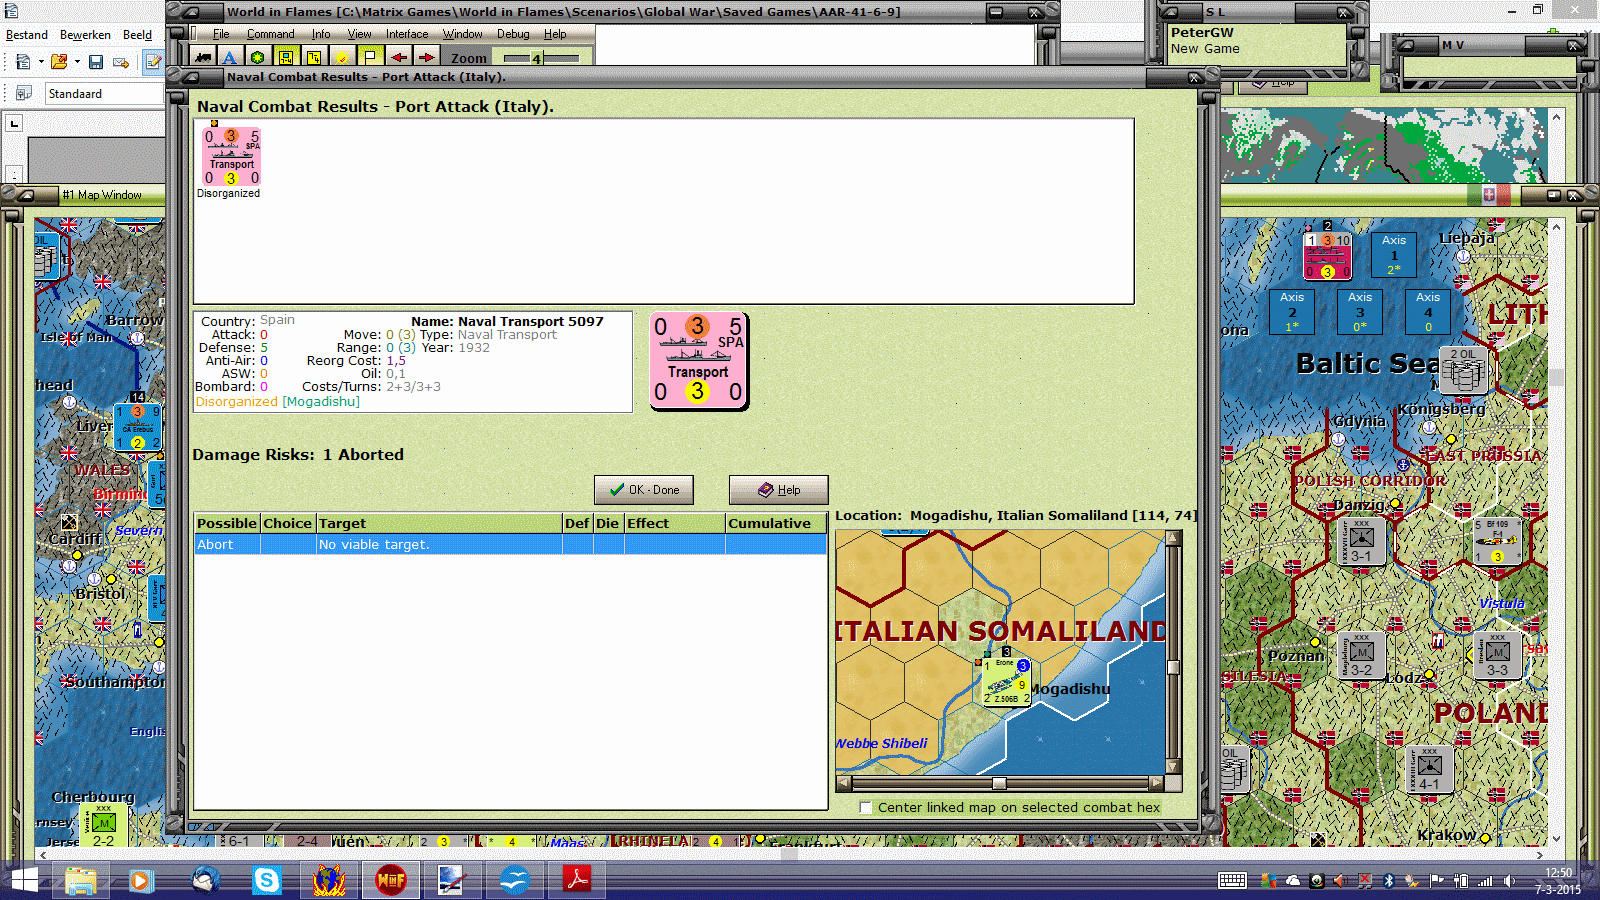Screen dimensions: 1600x900
Task: Open the Standaard style dropdown
Action: [x=104, y=94]
